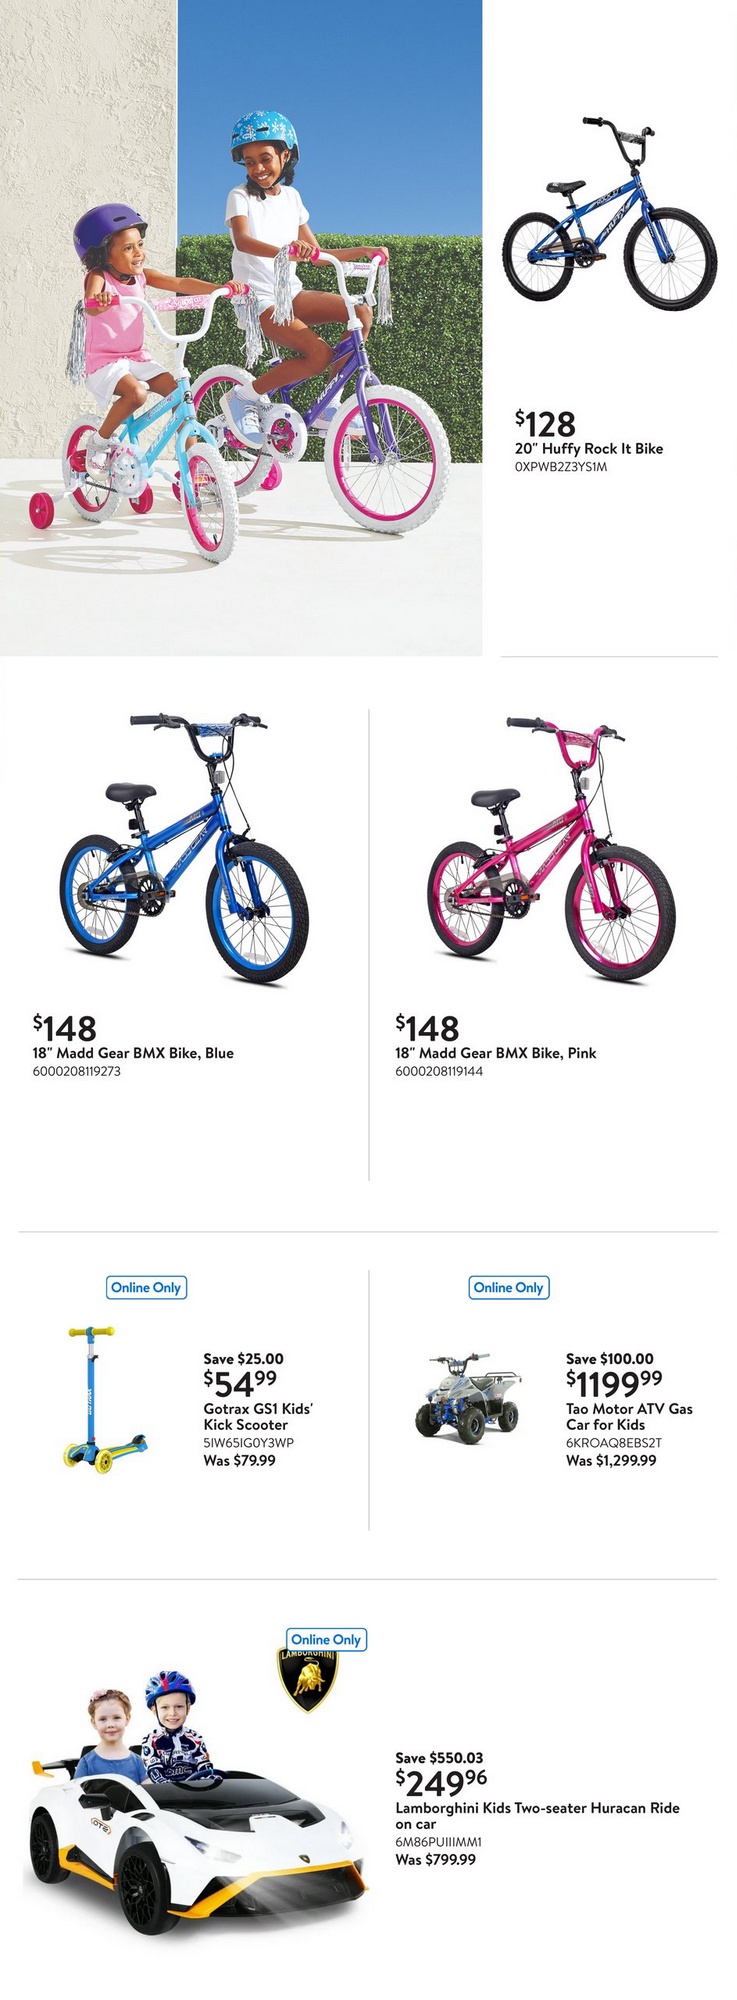Viewport: 737px width, 2000px height.
Task: Click the $249.96 Lamborghini ride-on price
Action: [441, 1781]
